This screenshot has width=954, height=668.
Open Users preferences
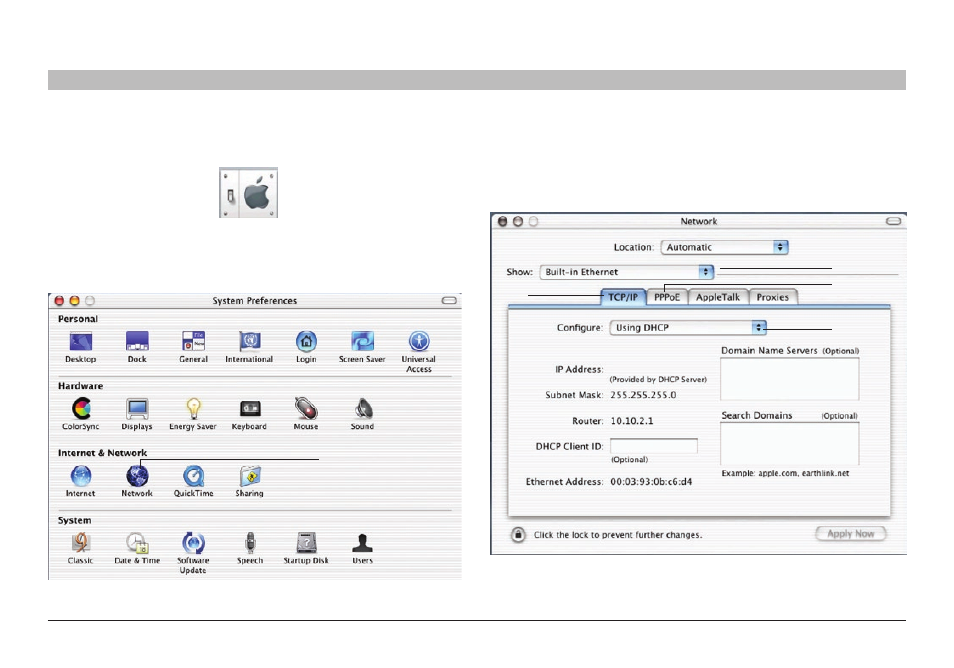coord(363,543)
